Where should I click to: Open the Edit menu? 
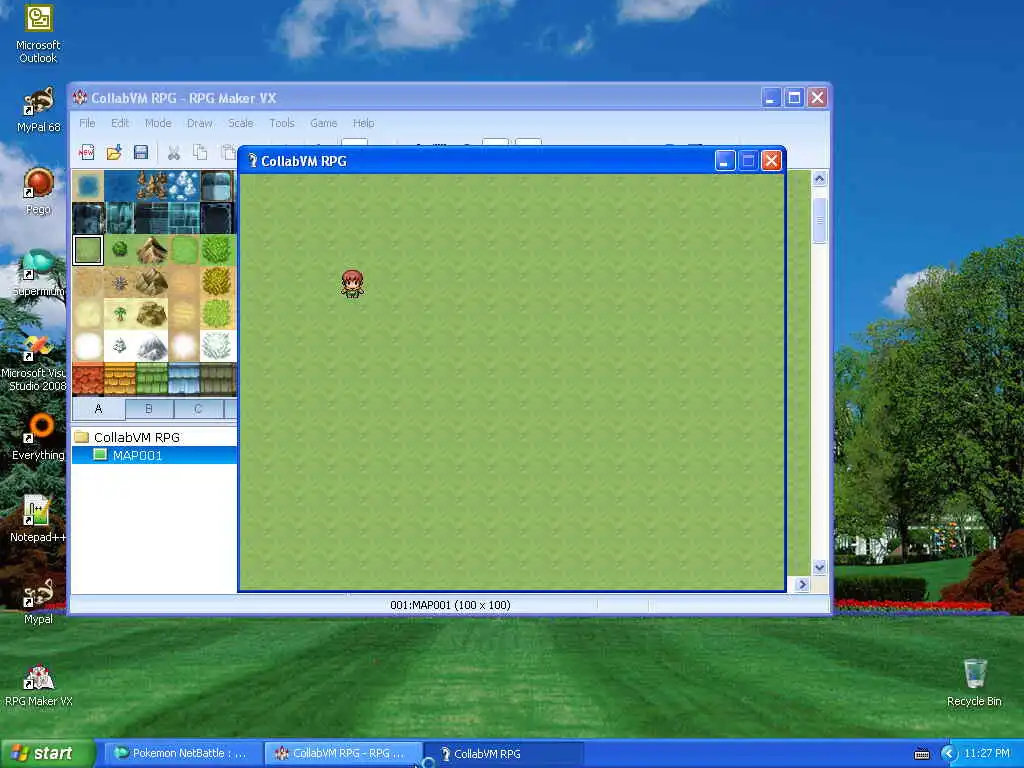coord(120,123)
